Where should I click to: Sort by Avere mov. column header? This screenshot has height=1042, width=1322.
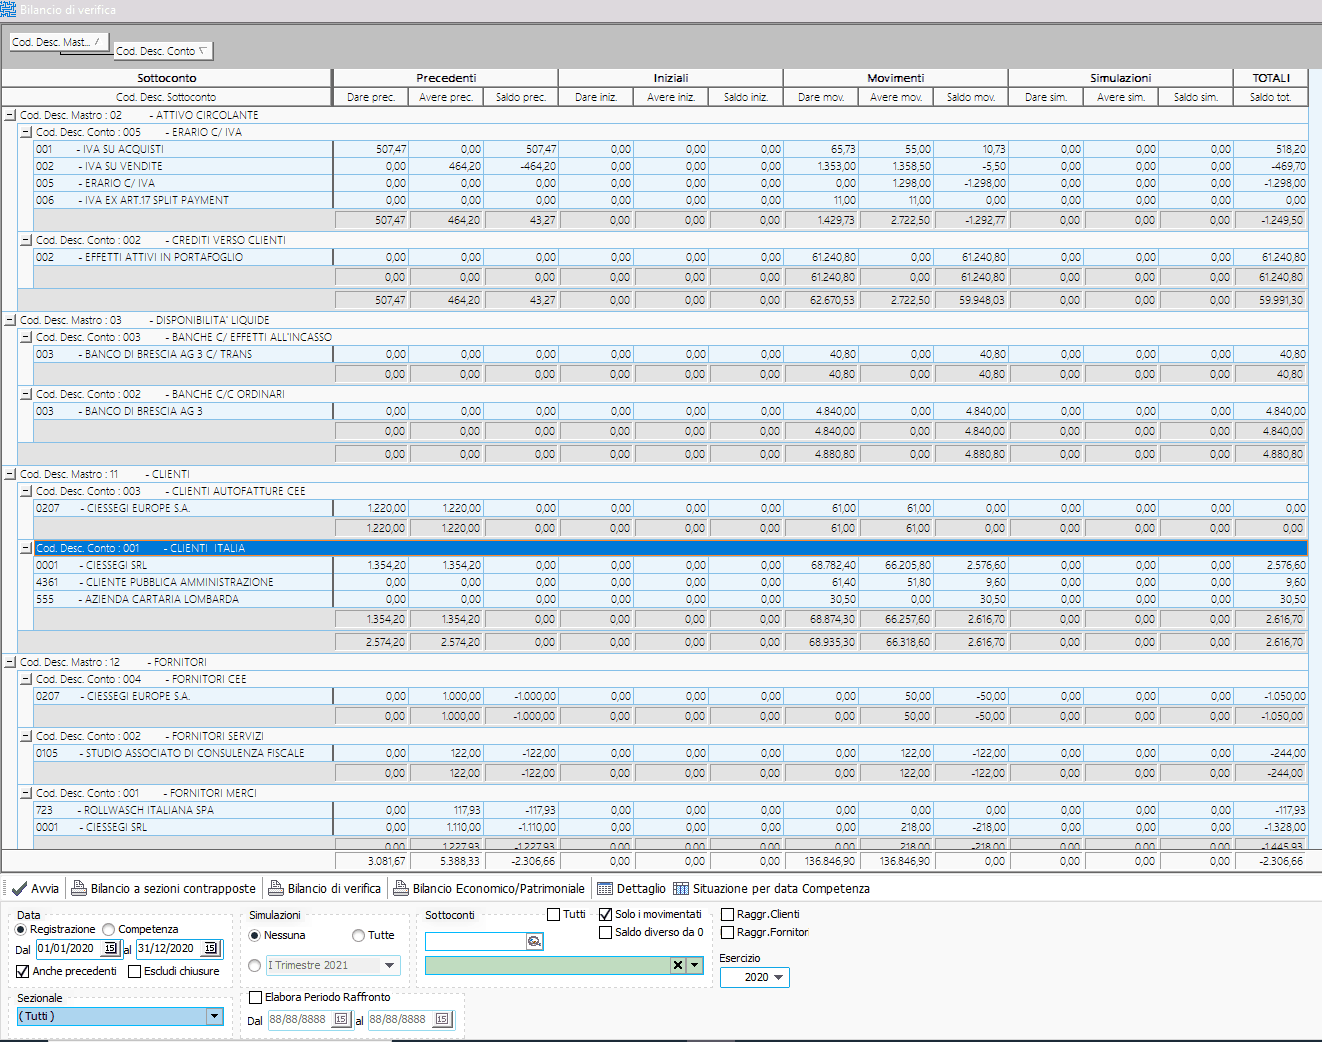click(896, 97)
